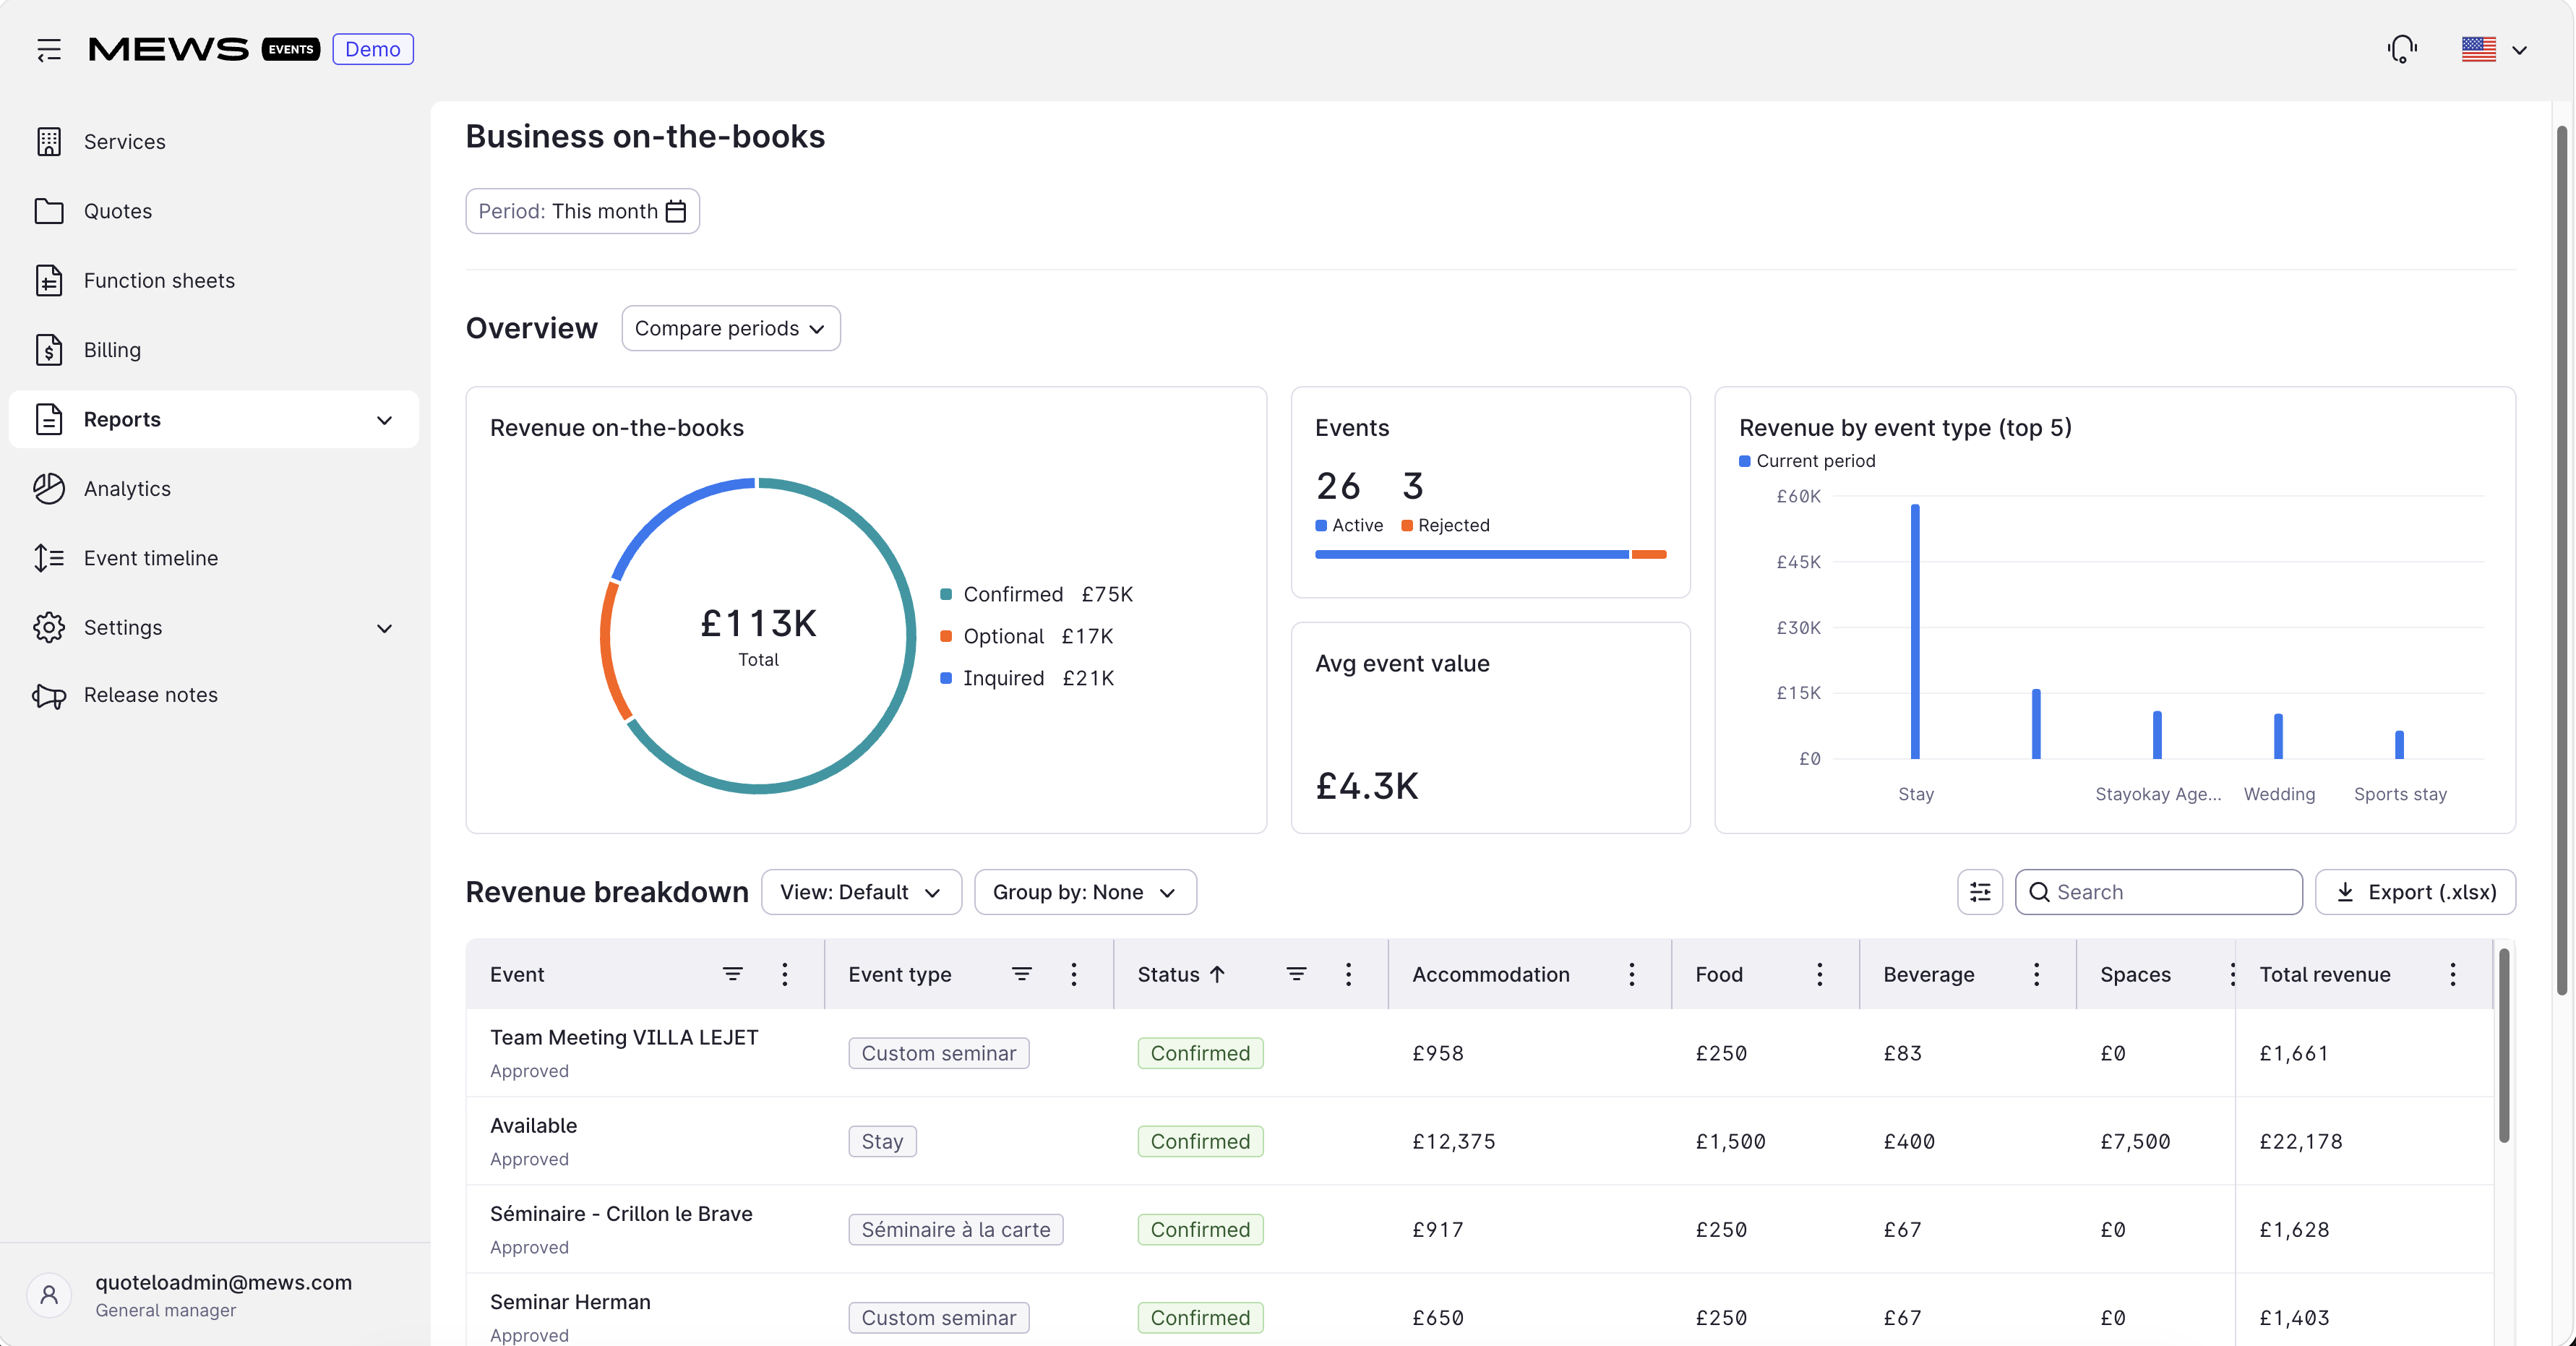This screenshot has width=2576, height=1346.
Task: Open the Services menu item
Action: point(213,142)
